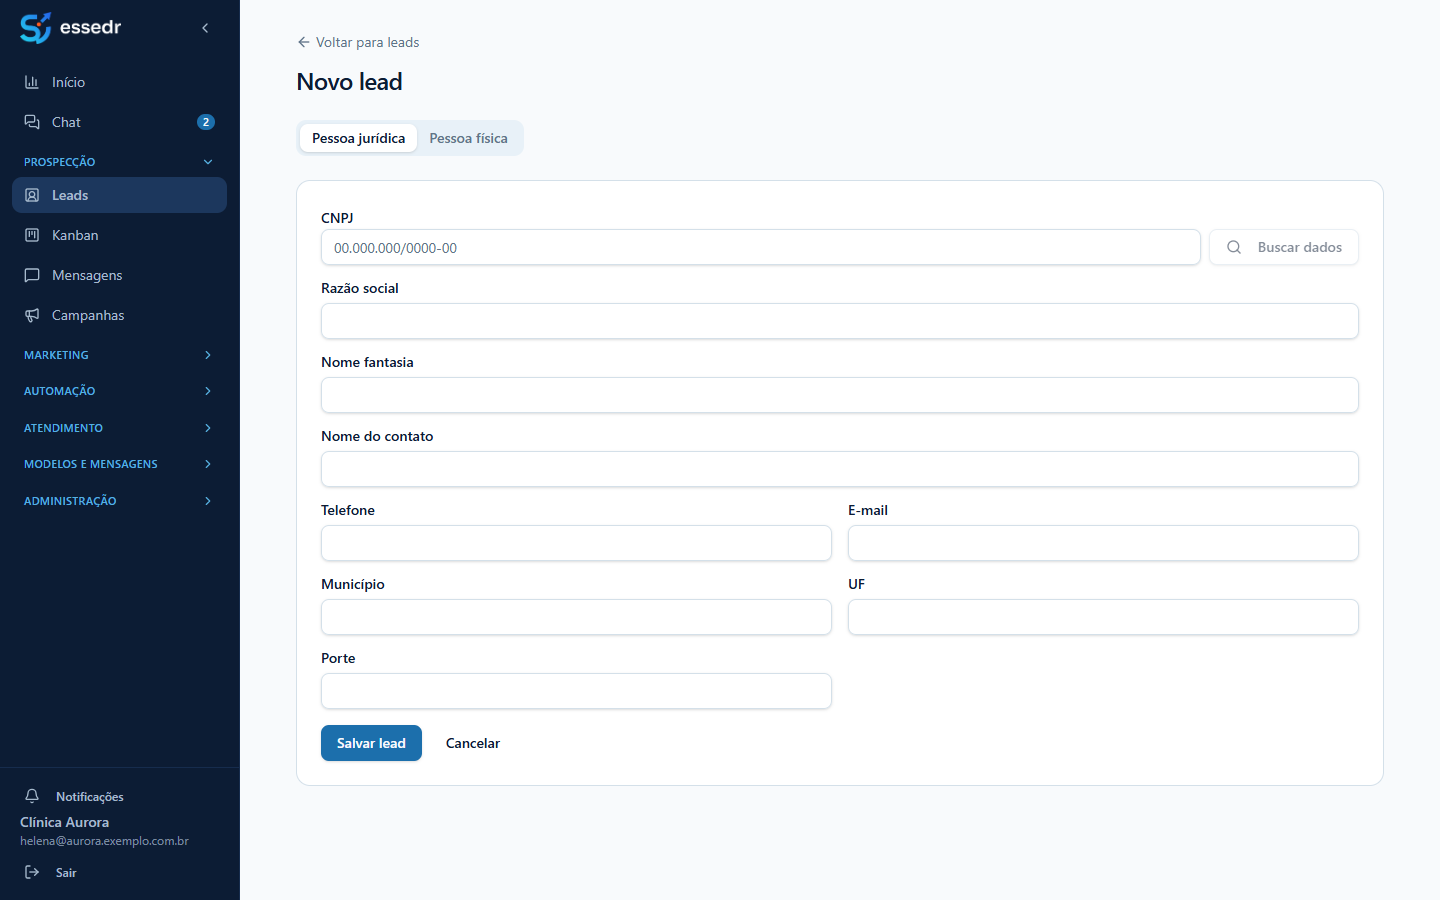Expand the Modelos e Mensagens section
This screenshot has height=900, width=1440.
pos(119,464)
